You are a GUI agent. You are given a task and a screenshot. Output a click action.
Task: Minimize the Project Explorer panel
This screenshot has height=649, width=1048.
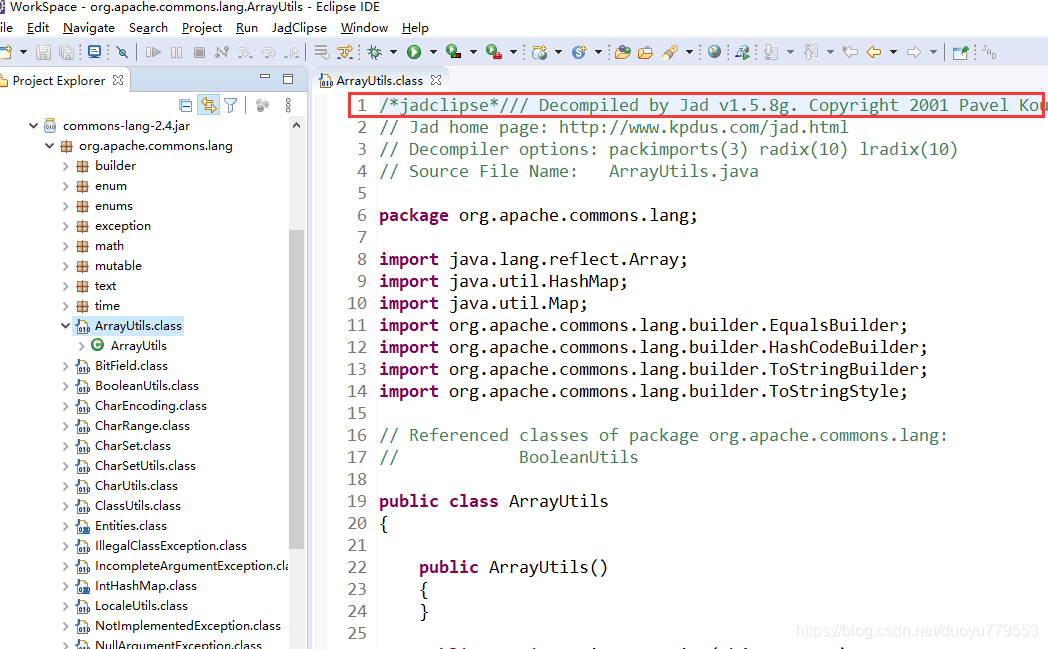[x=265, y=78]
